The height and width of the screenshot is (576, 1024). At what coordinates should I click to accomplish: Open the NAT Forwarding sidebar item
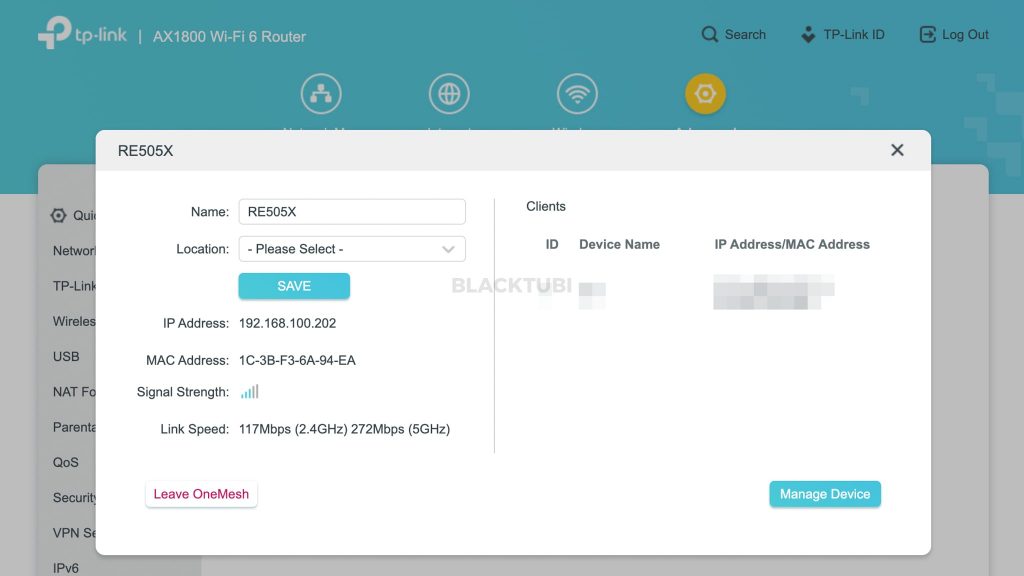click(x=74, y=392)
